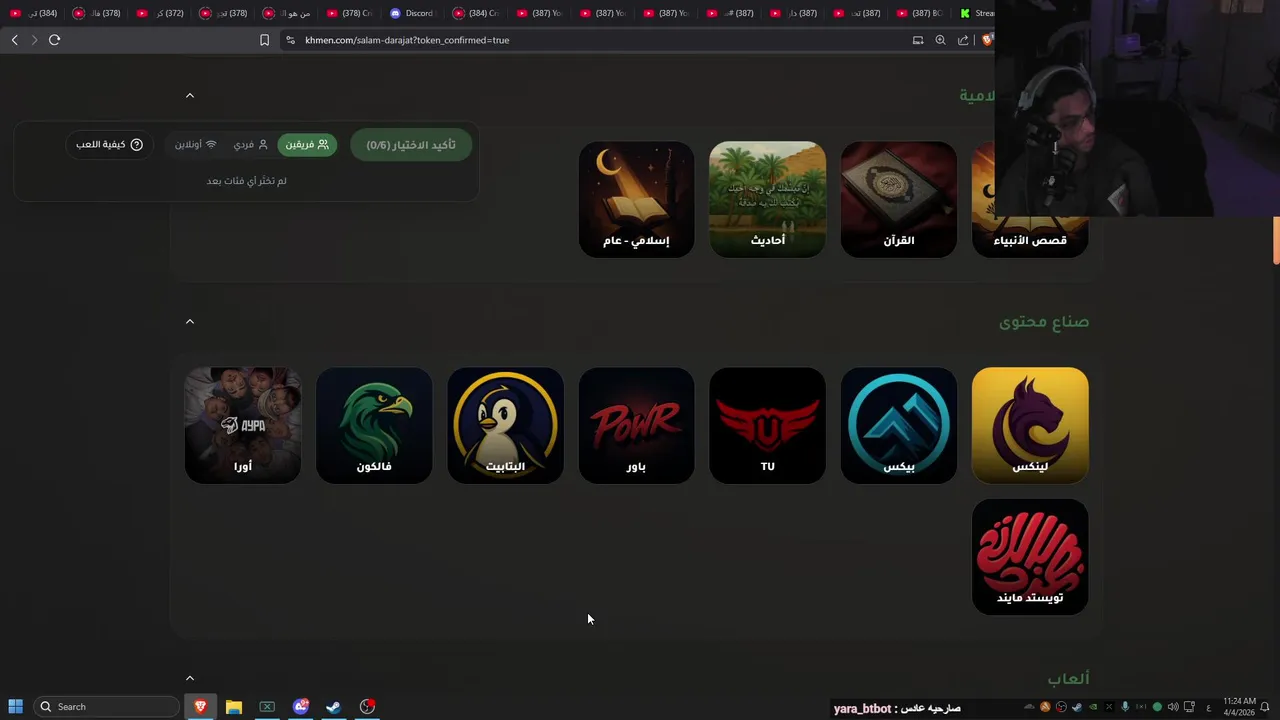Open the volume speaker tray control
The height and width of the screenshot is (720, 1280).
1173,707
